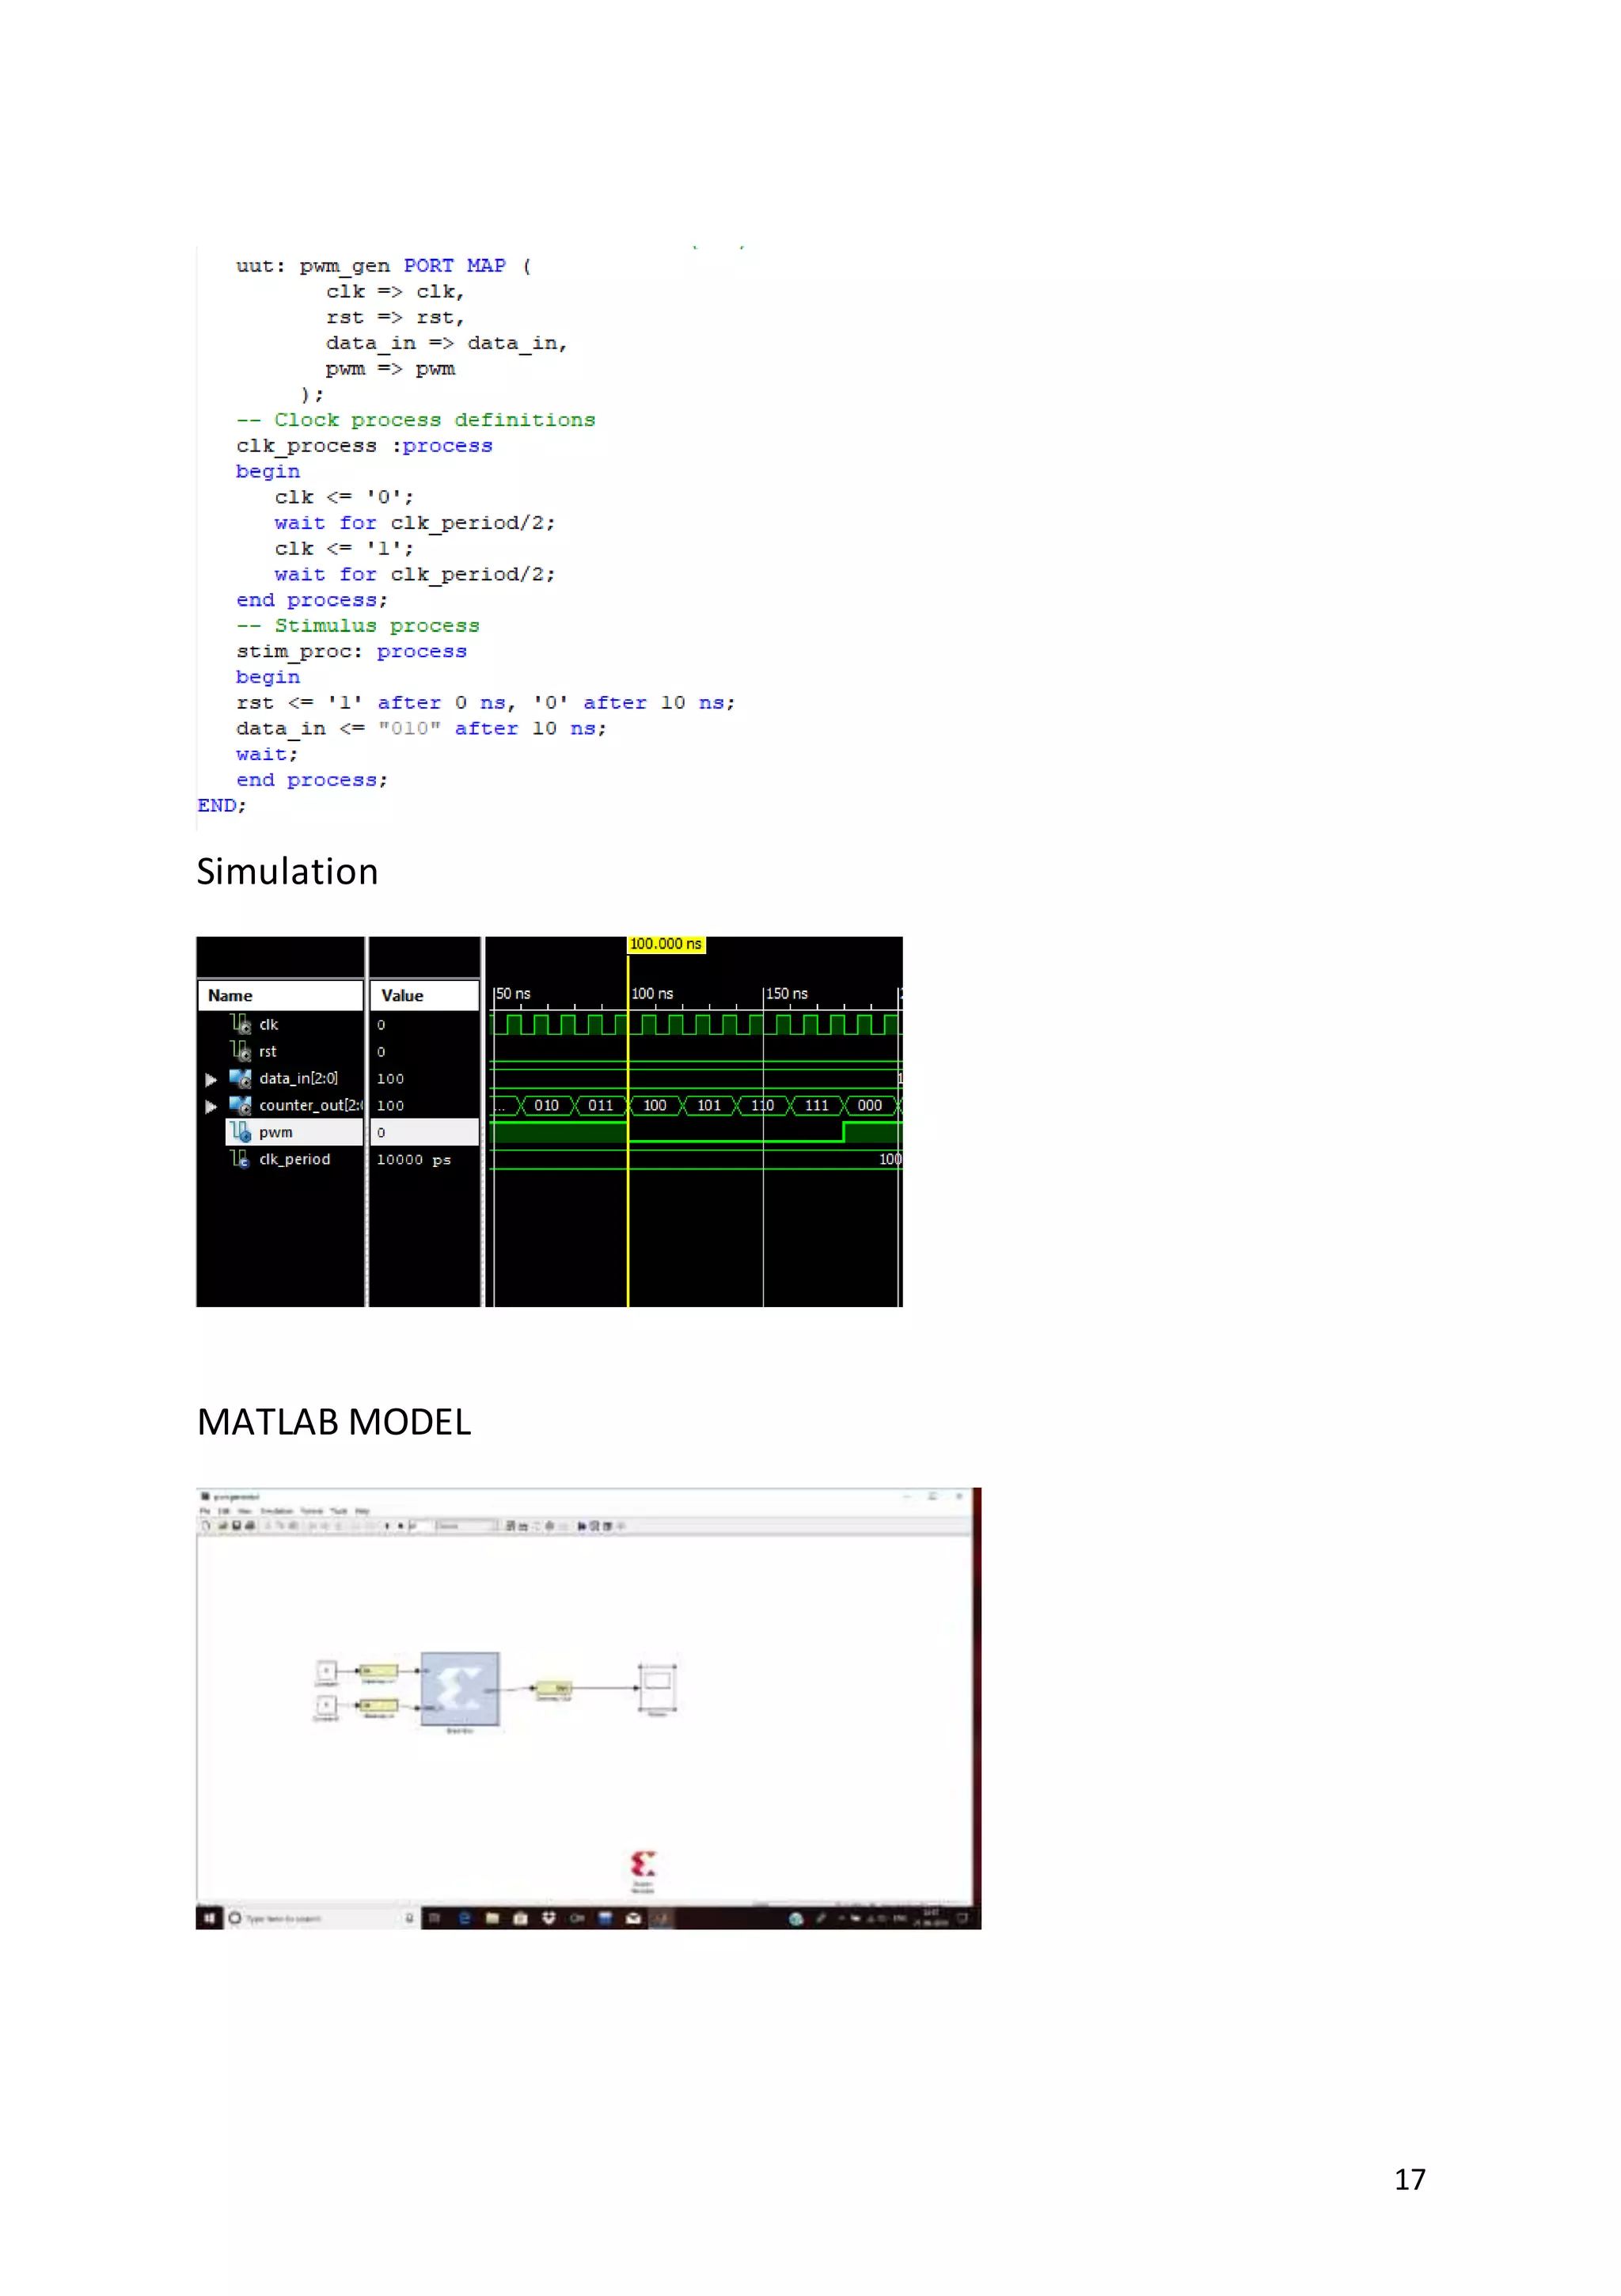Click the 150 ns timeline marker

click(x=786, y=993)
